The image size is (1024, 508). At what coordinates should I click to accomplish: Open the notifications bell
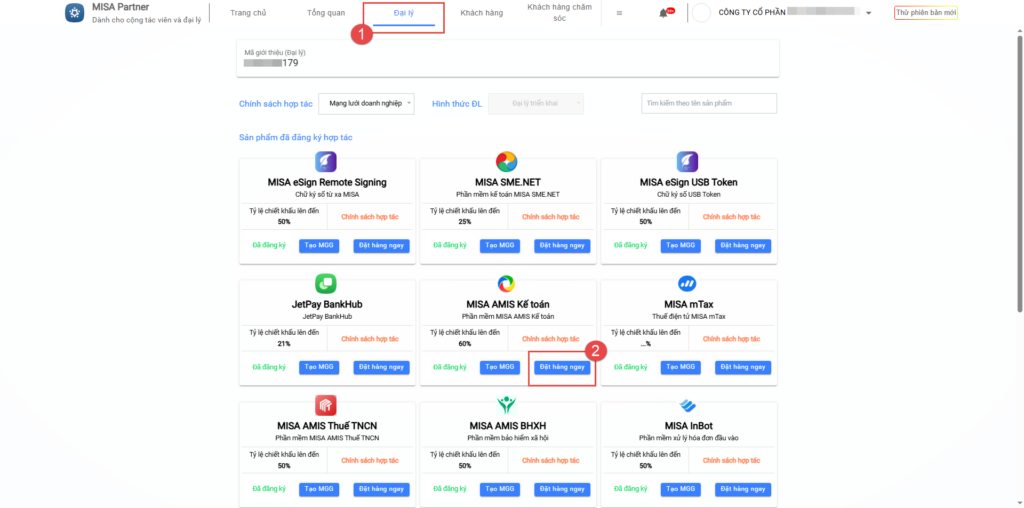tap(663, 13)
